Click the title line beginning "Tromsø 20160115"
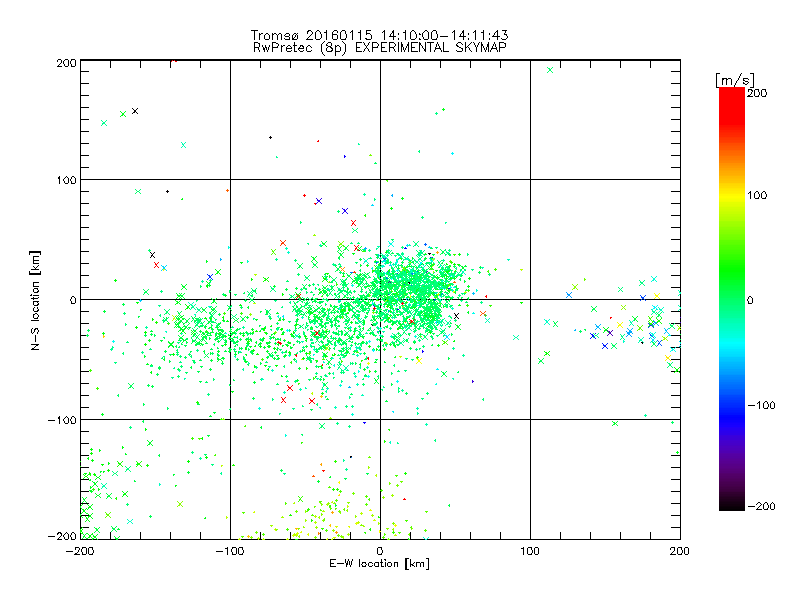 tap(379, 35)
